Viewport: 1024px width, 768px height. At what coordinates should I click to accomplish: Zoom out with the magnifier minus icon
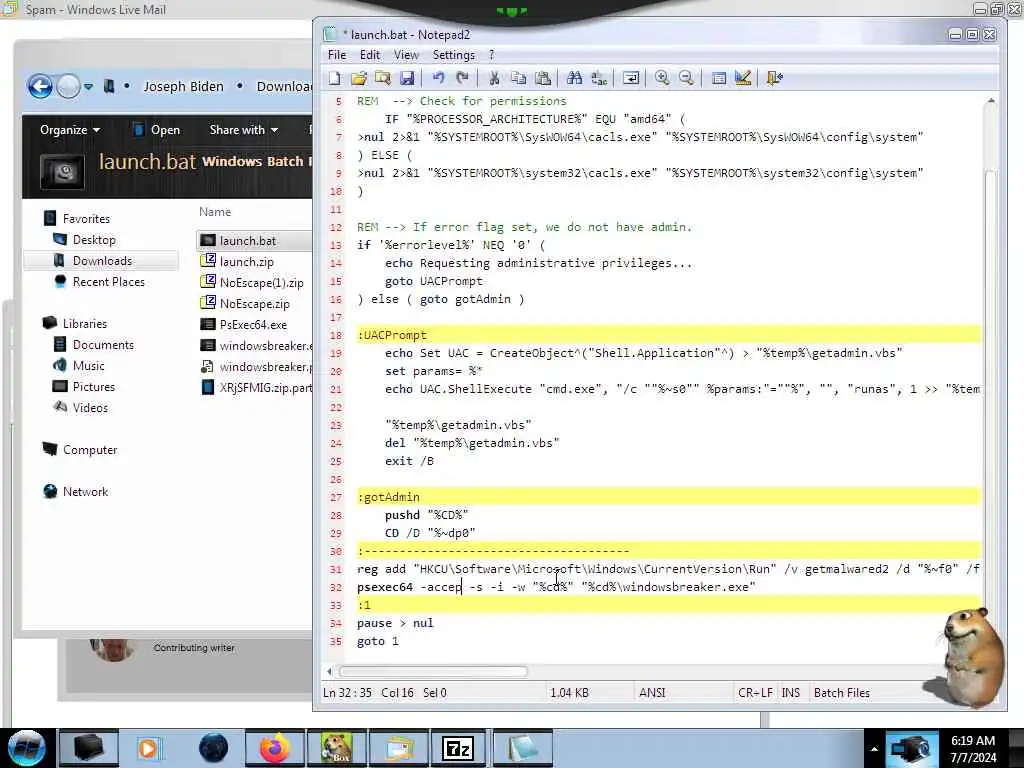(686, 78)
